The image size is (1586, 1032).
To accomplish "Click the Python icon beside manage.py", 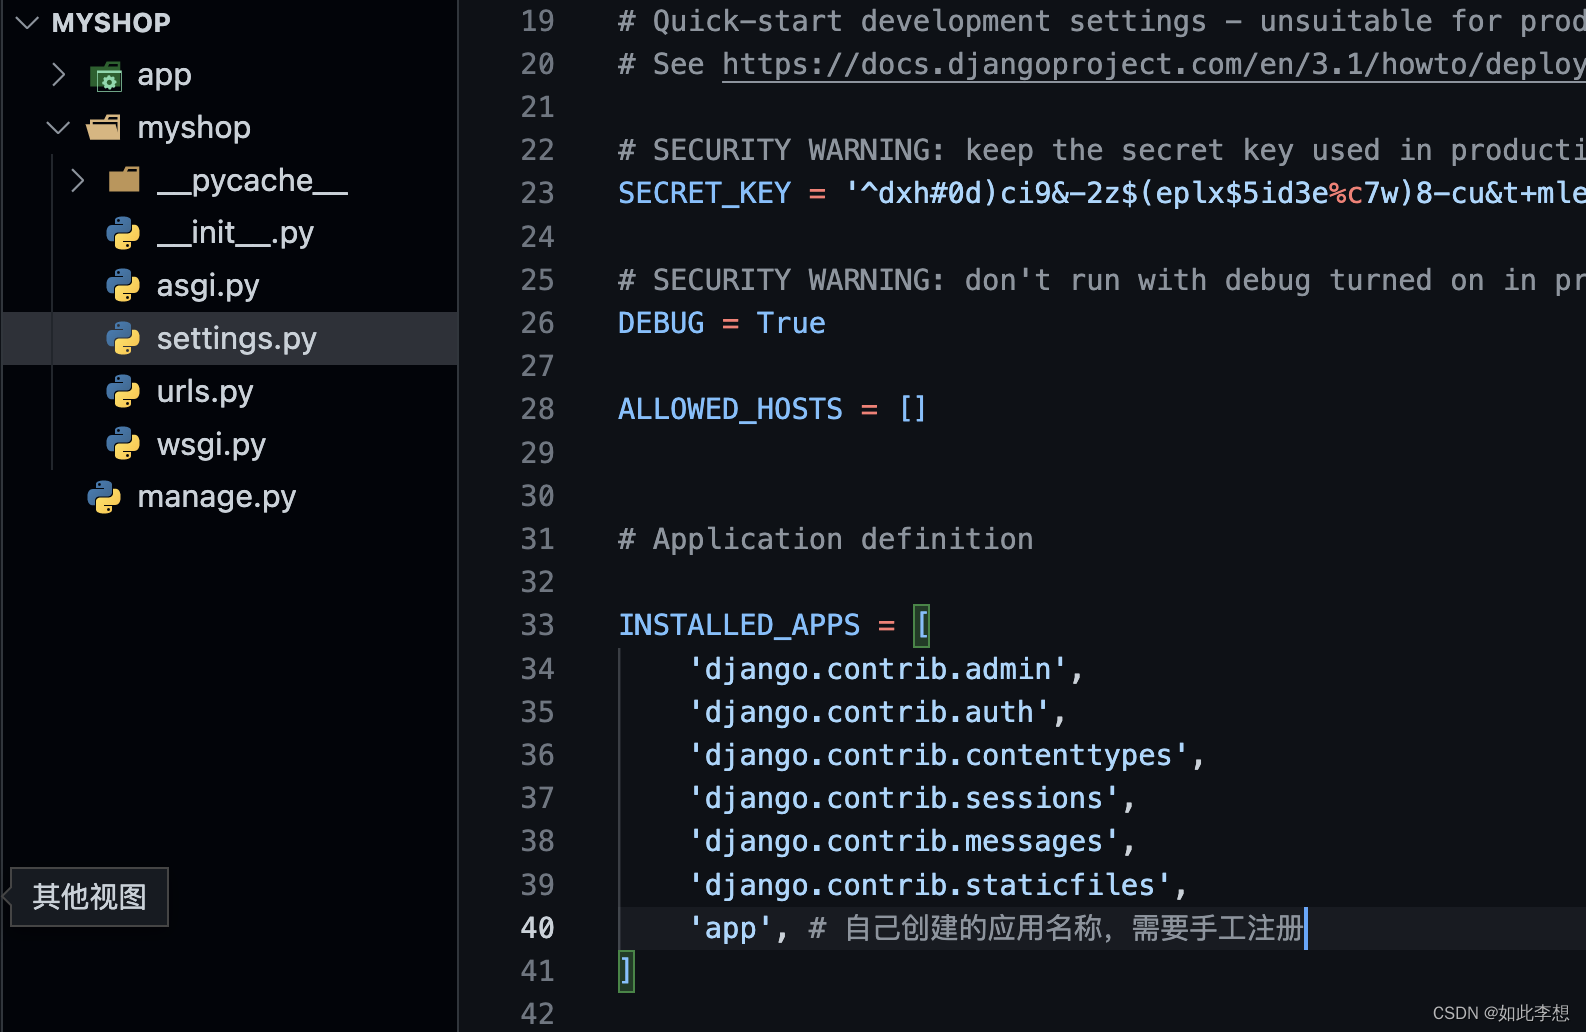I will pyautogui.click(x=104, y=497).
